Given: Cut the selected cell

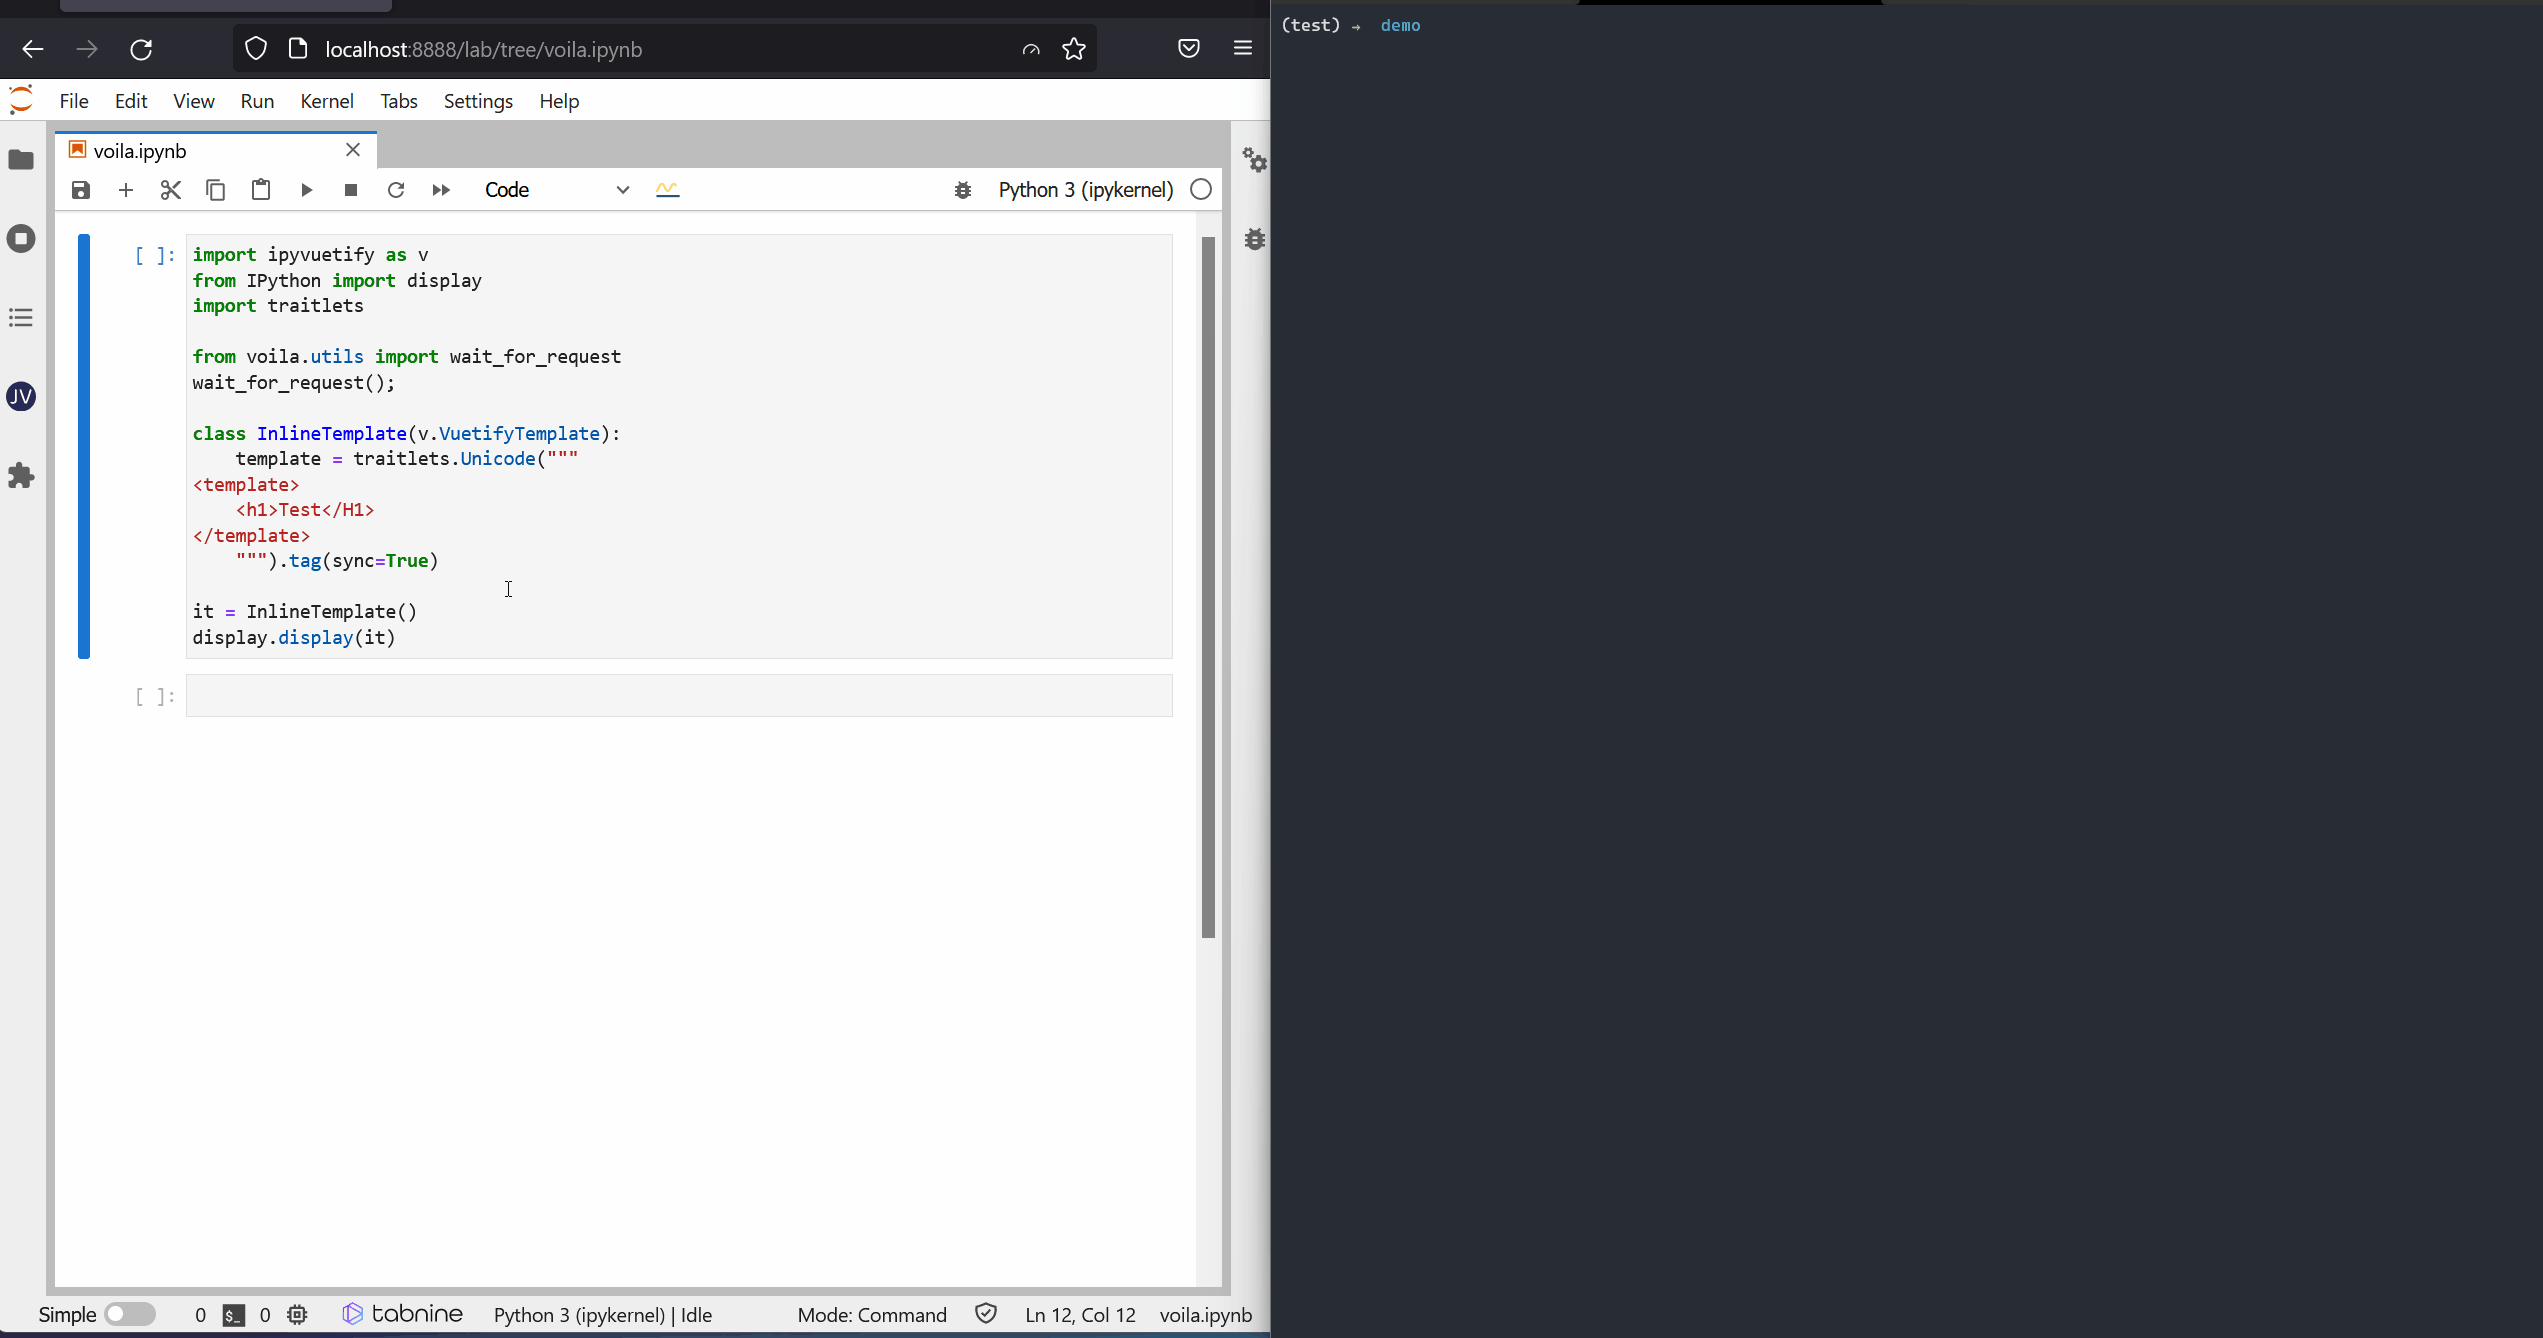Looking at the screenshot, I should click(x=170, y=189).
